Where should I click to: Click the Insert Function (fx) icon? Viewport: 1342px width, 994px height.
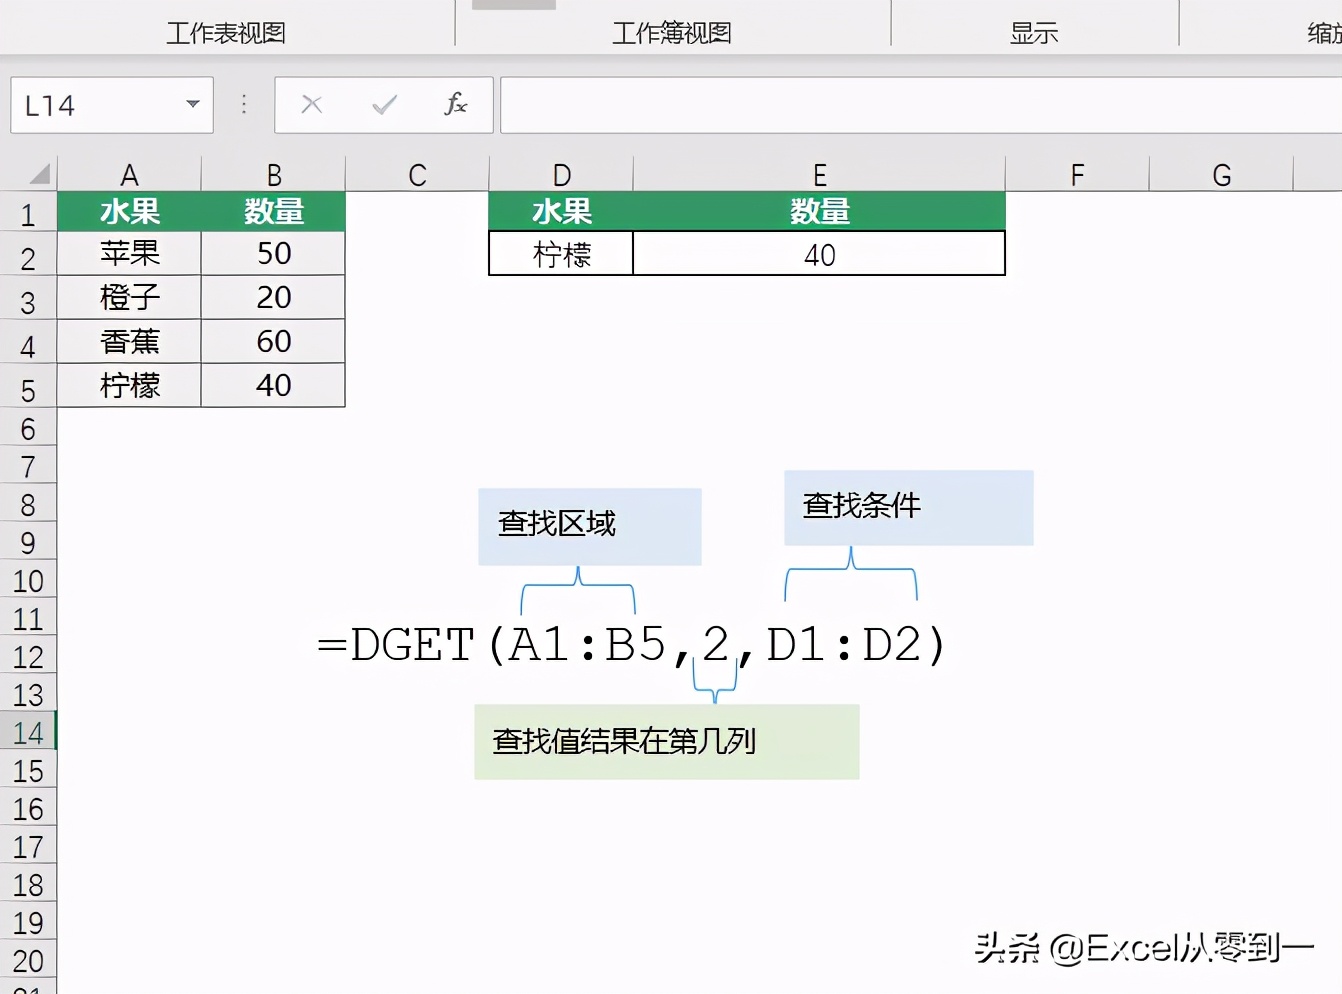click(x=456, y=104)
